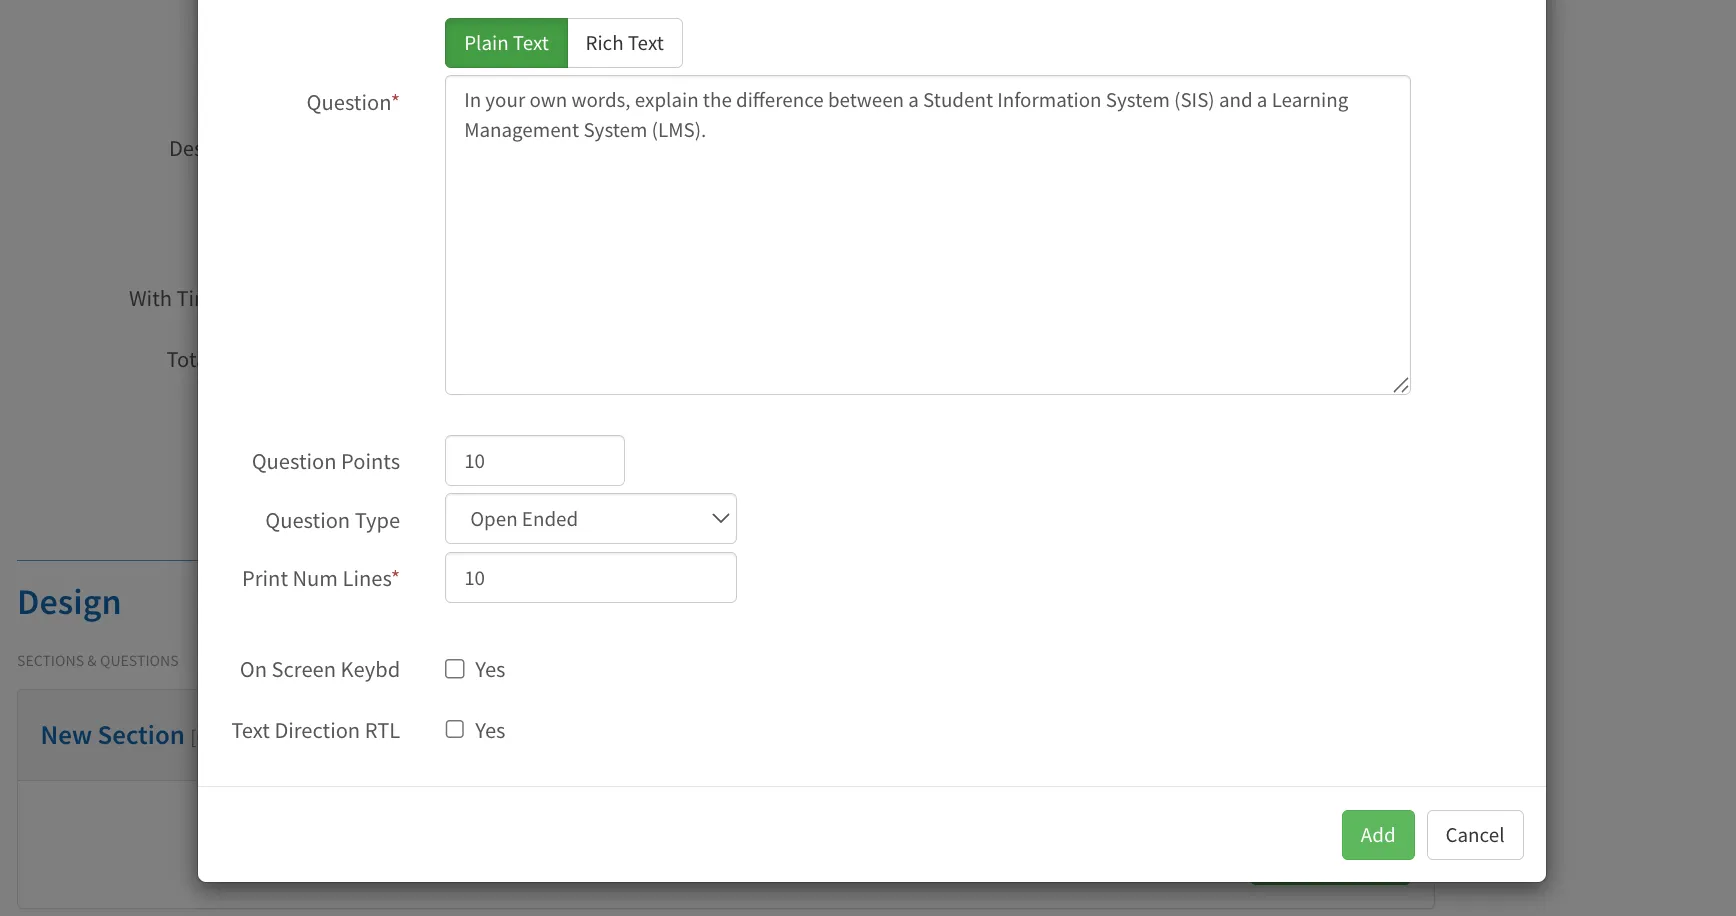Click the Design heading in background page
1736x916 pixels.
point(69,603)
